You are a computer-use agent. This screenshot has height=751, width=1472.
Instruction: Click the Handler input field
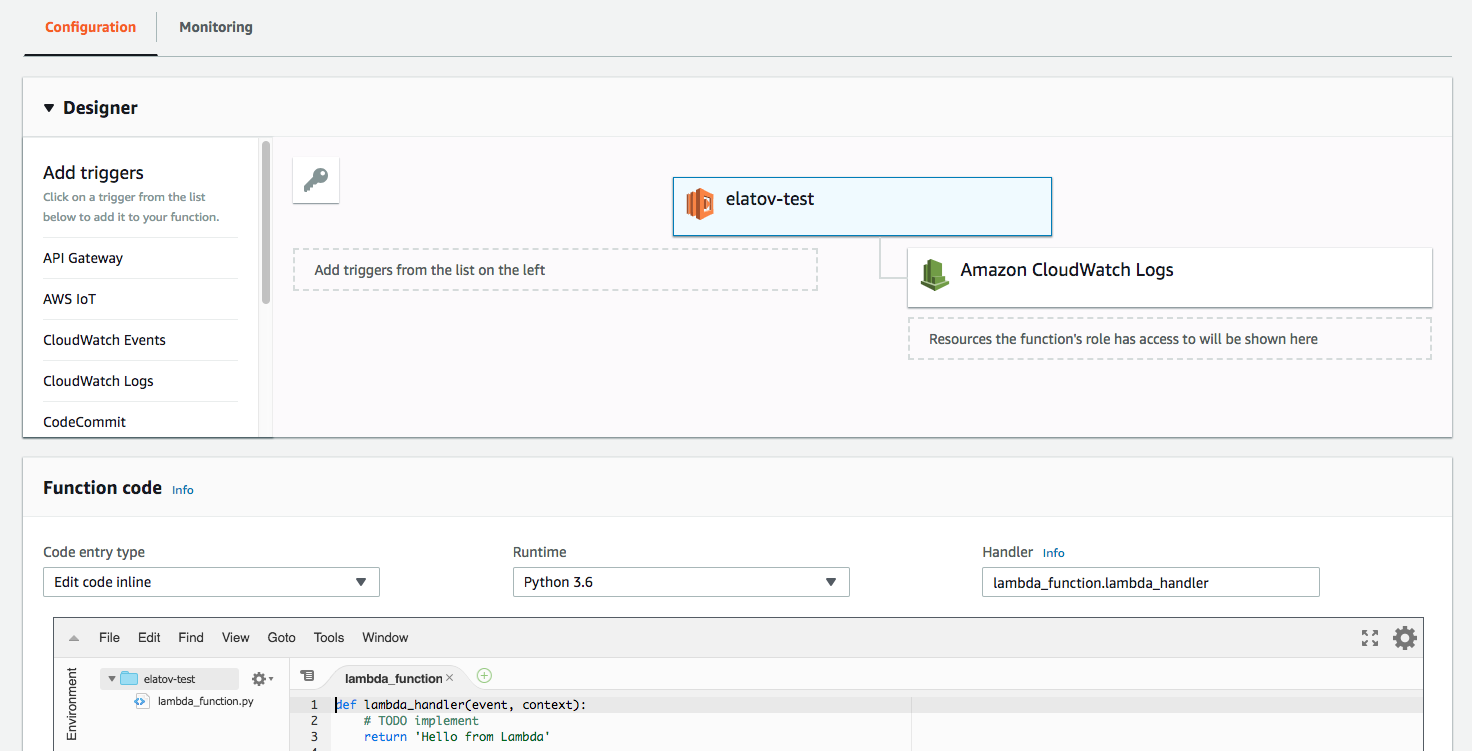[1151, 582]
